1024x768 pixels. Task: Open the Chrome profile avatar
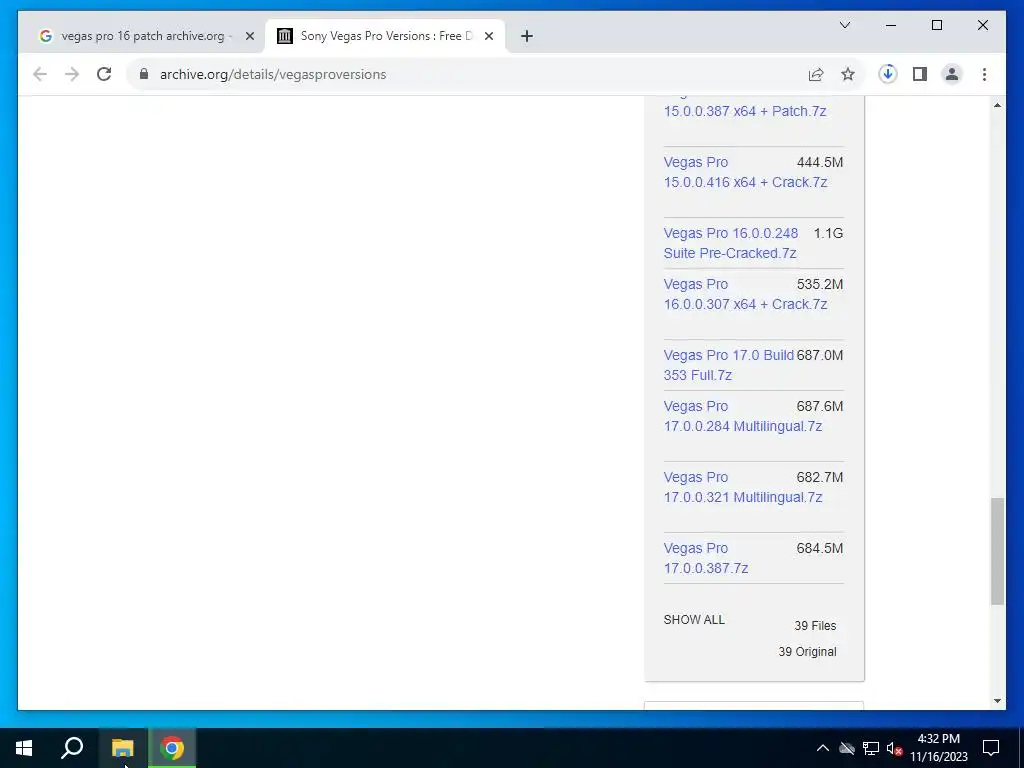click(x=952, y=74)
